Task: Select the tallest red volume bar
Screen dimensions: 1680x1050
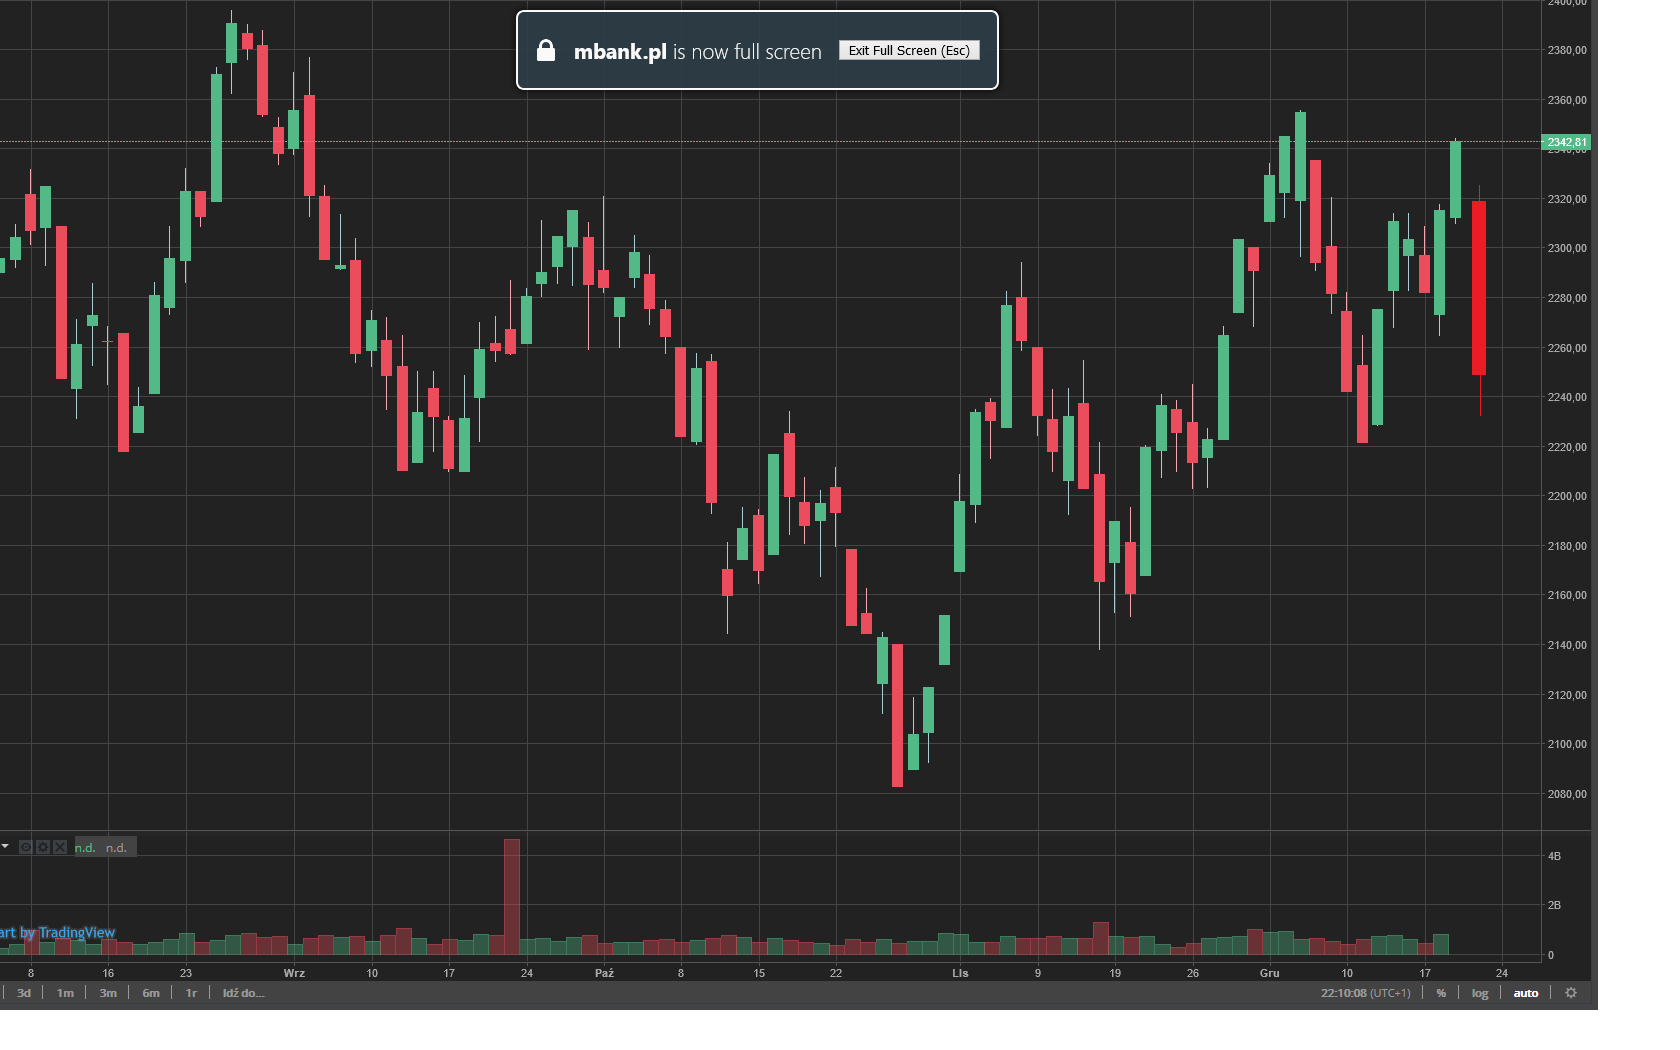Action: (x=512, y=897)
